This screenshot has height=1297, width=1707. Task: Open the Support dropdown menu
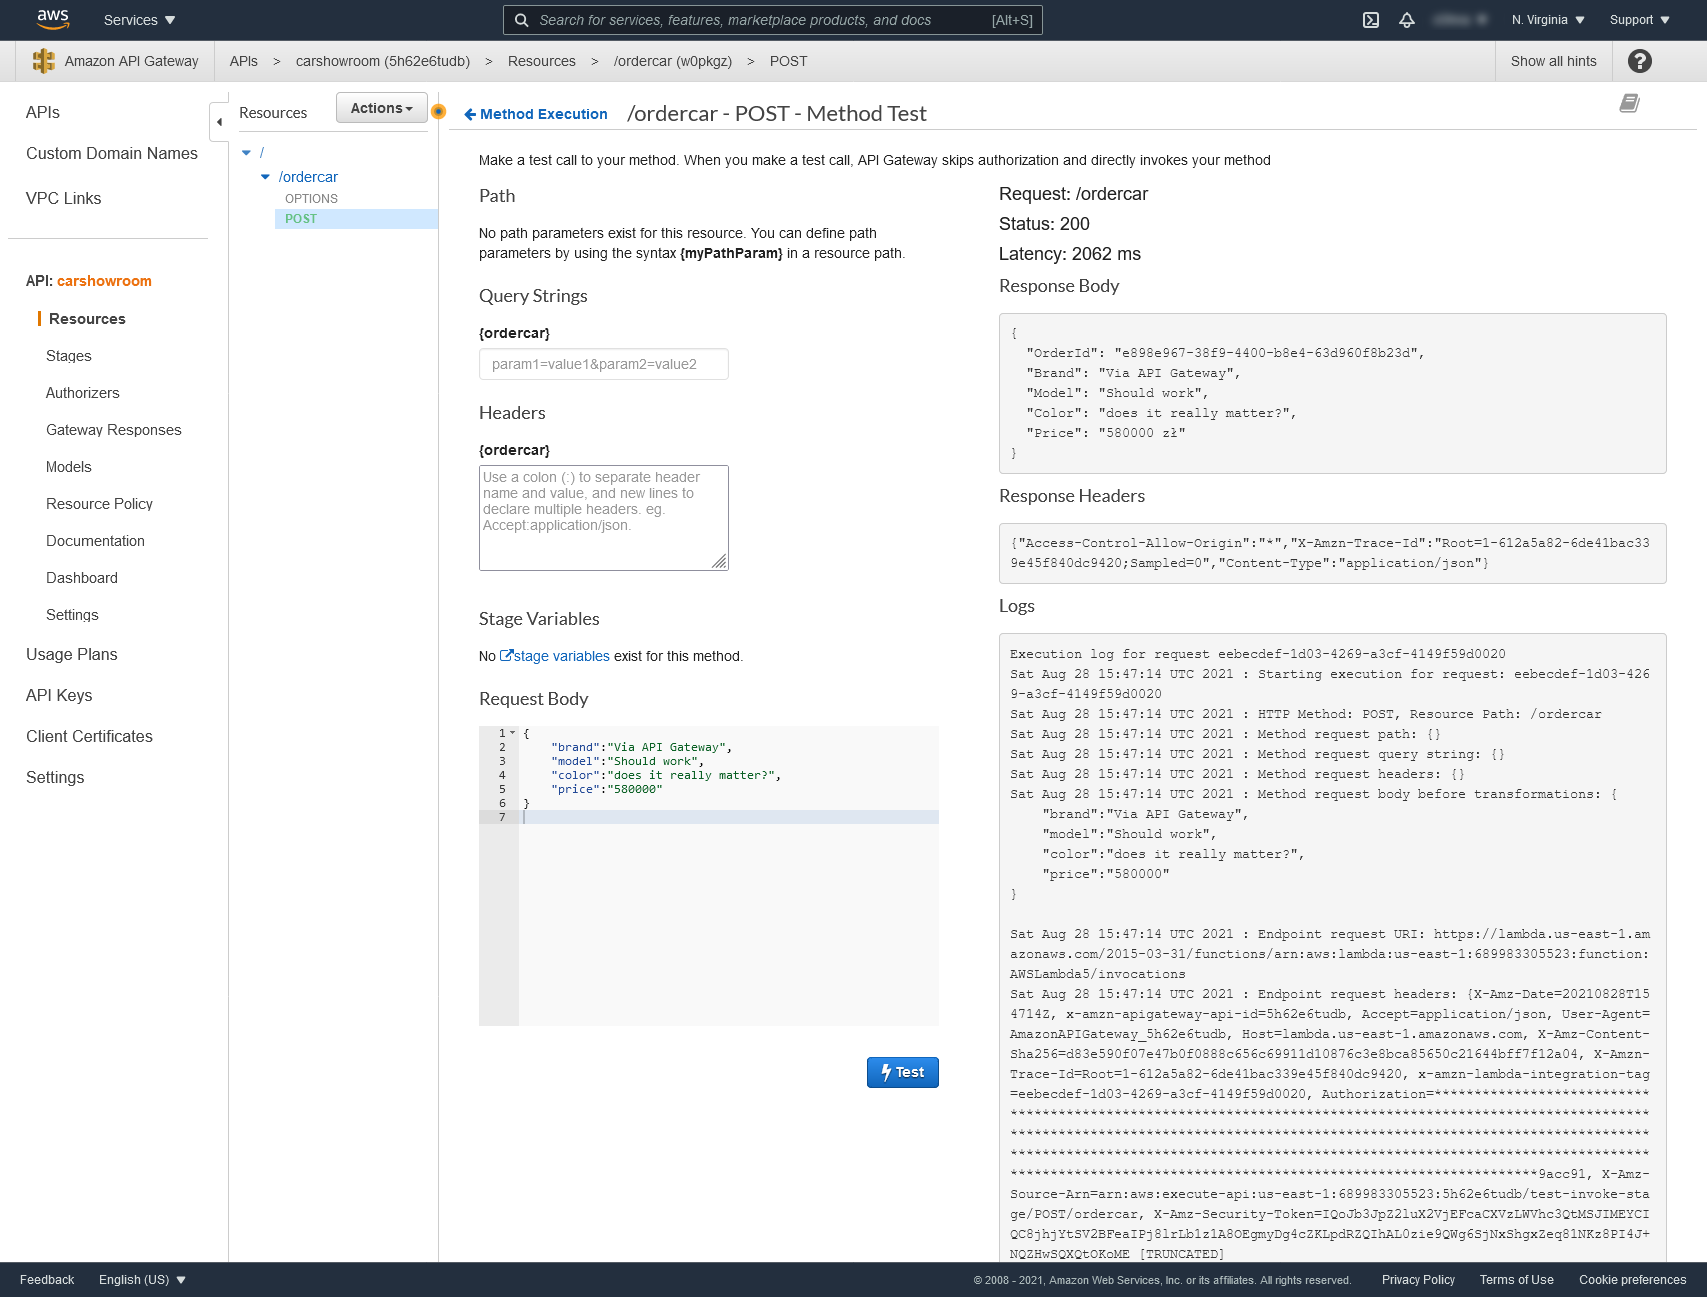pos(1639,20)
